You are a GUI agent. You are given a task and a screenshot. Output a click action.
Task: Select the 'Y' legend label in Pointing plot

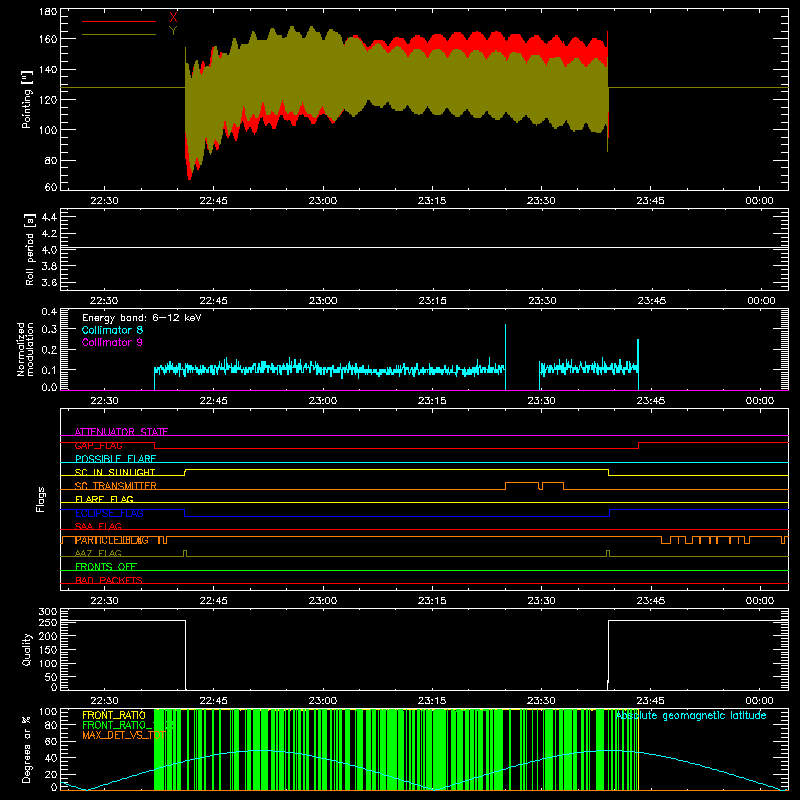pyautogui.click(x=173, y=31)
